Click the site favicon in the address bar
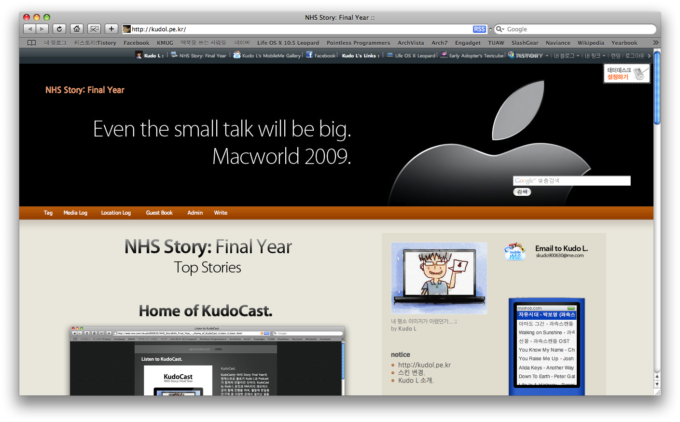The width and height of the screenshot is (680, 422). coord(127,29)
